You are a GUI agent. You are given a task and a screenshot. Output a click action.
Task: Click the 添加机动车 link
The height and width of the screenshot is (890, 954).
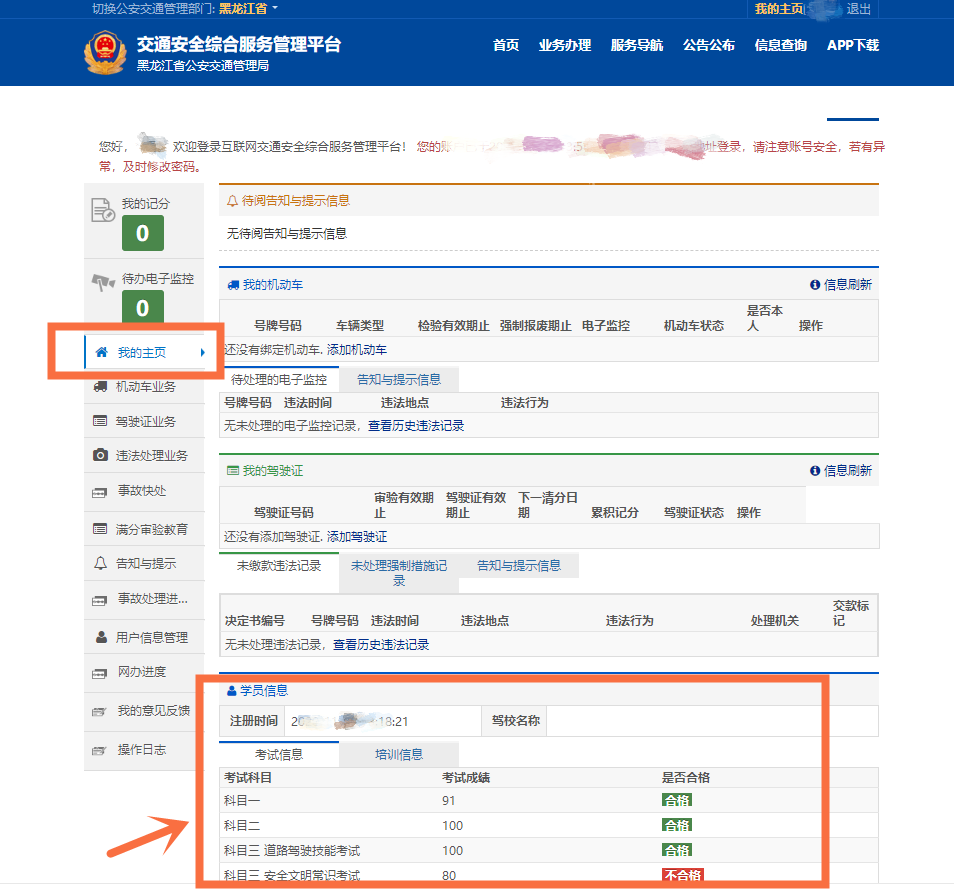(357, 350)
